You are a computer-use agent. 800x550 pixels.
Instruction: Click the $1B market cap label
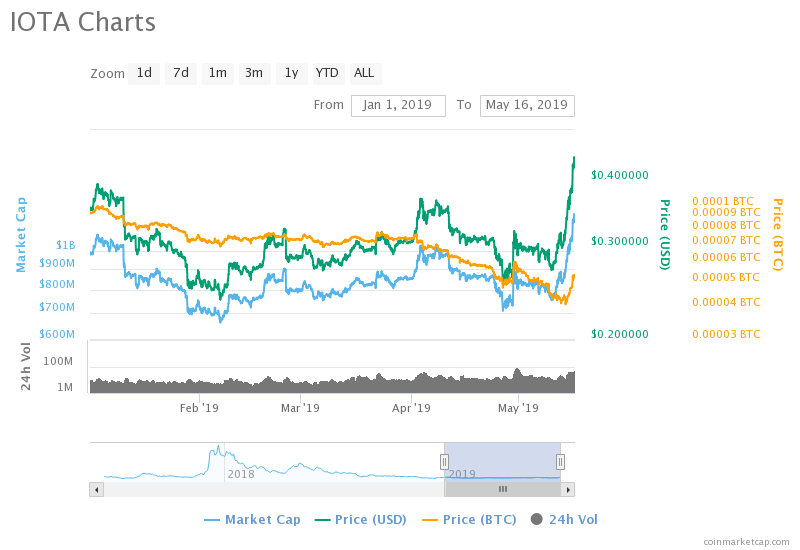tap(66, 245)
